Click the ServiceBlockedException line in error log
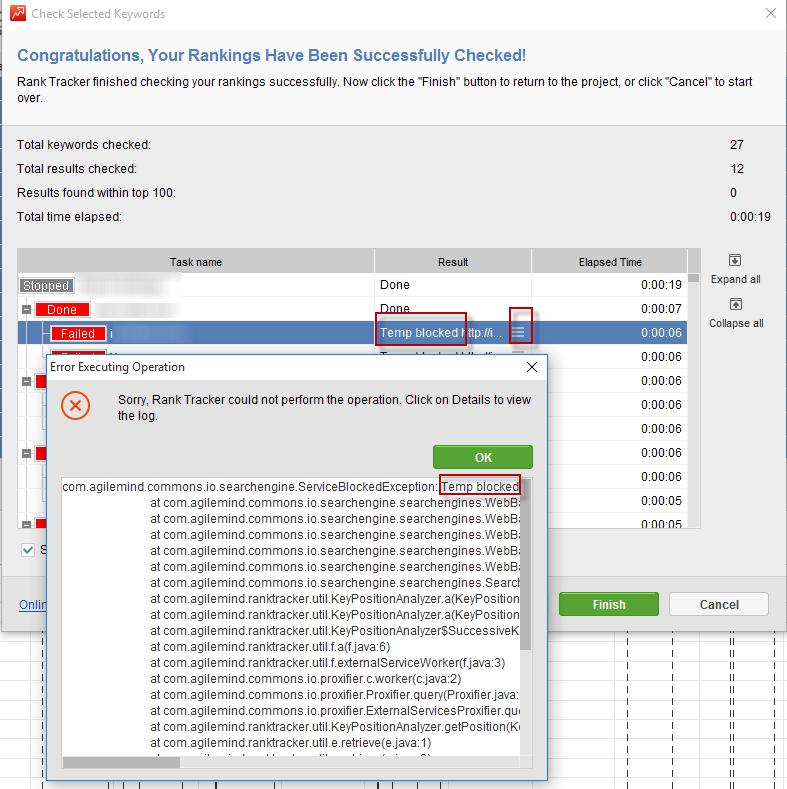This screenshot has height=789, width=787. (x=290, y=487)
